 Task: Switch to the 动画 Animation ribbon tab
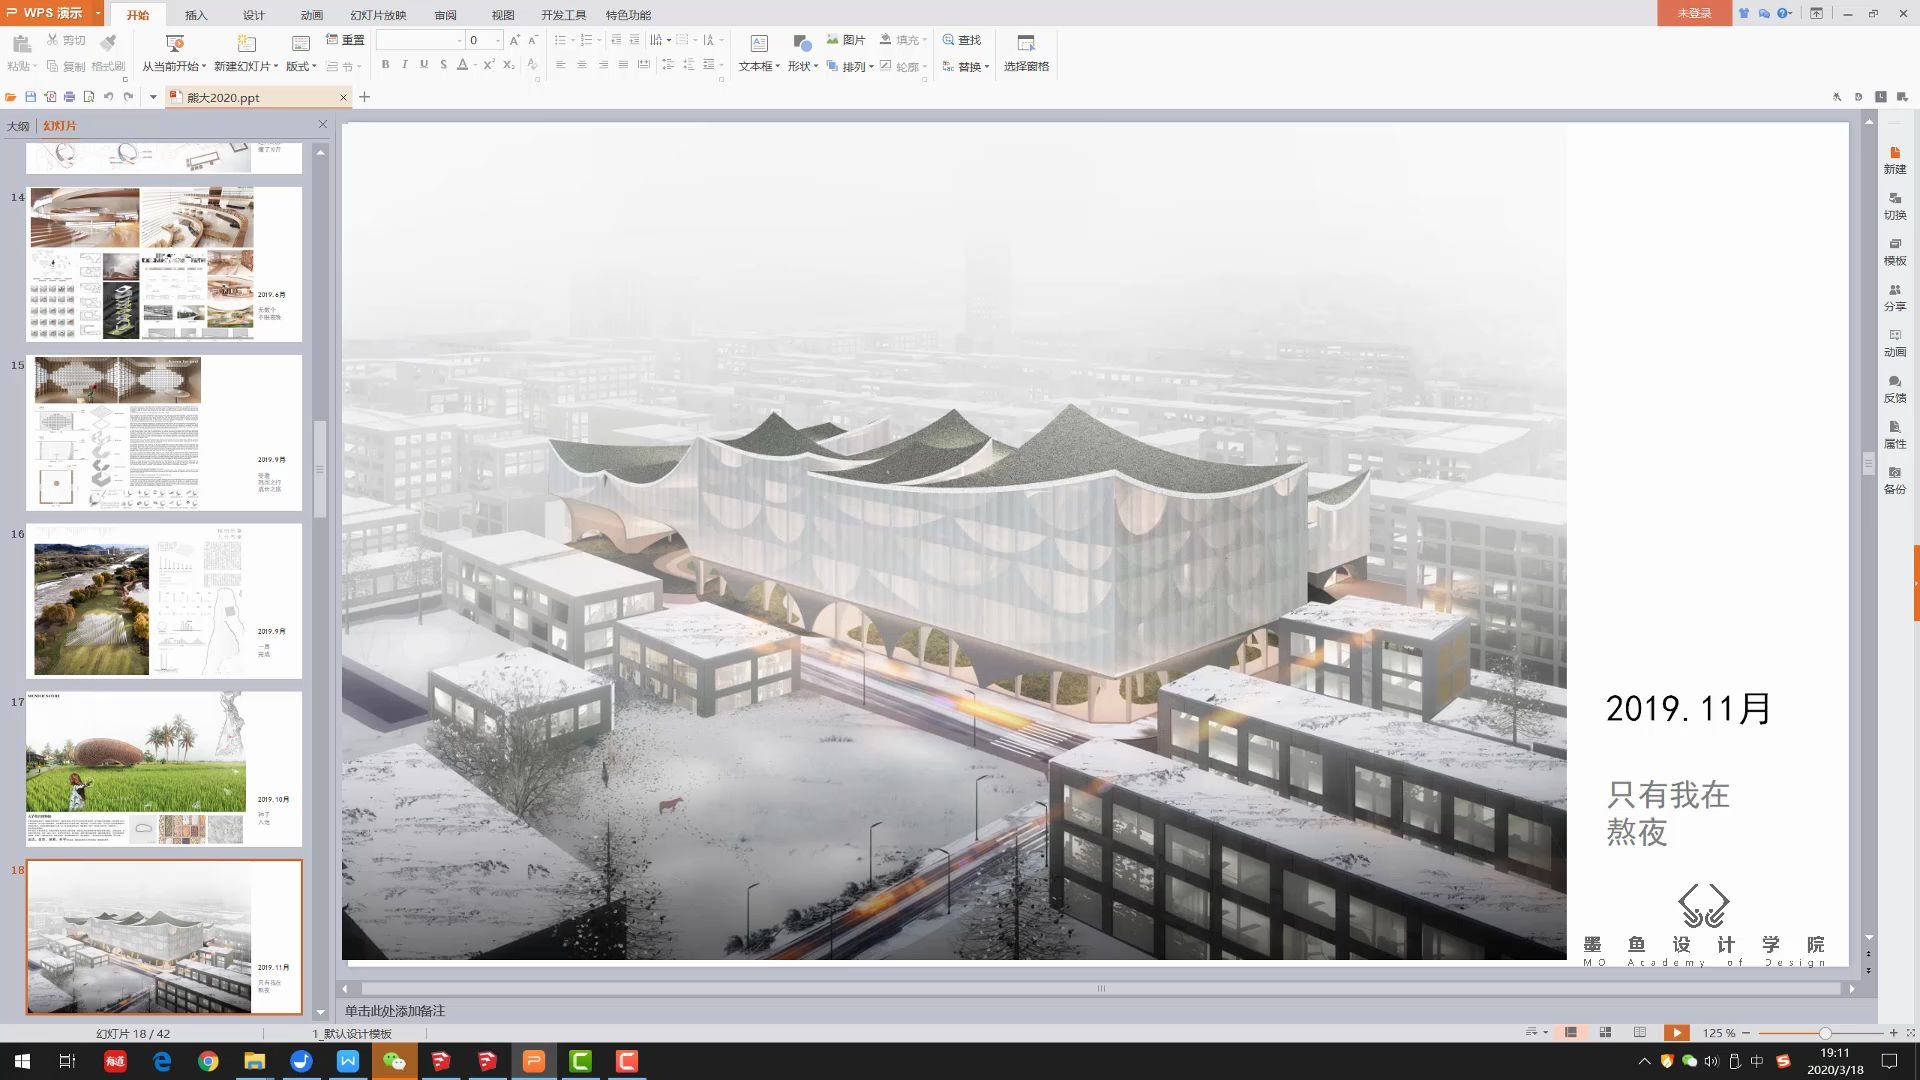pyautogui.click(x=312, y=15)
